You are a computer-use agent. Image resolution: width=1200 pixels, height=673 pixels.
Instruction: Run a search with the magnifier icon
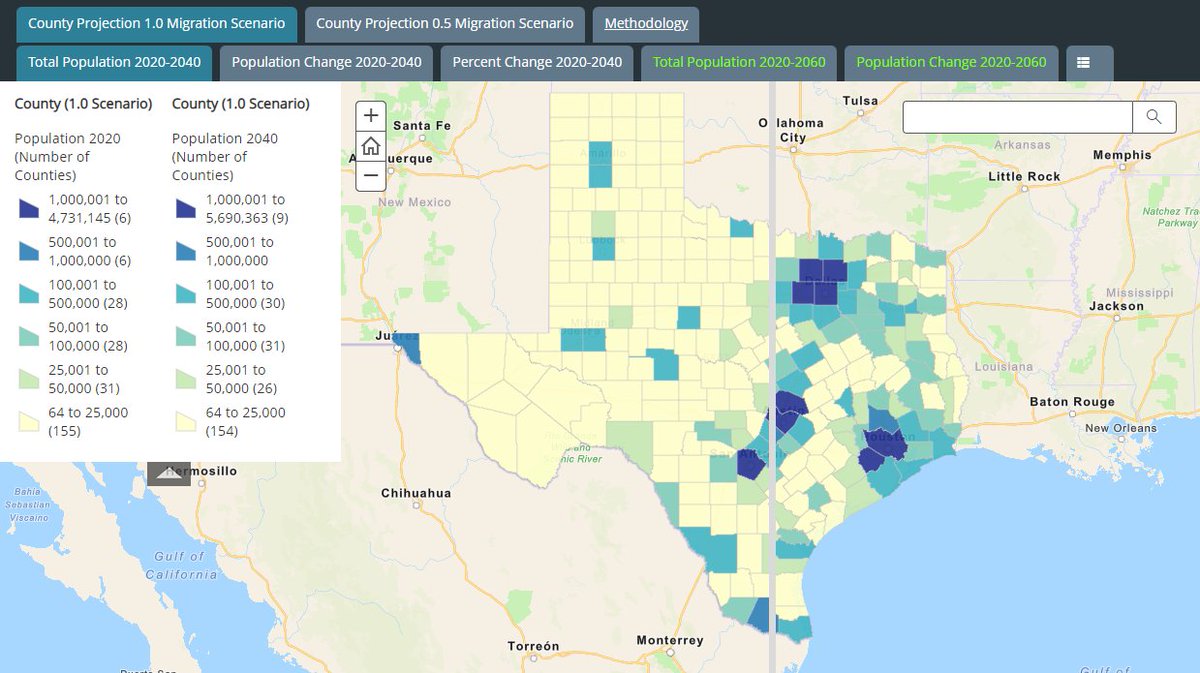(x=1155, y=116)
